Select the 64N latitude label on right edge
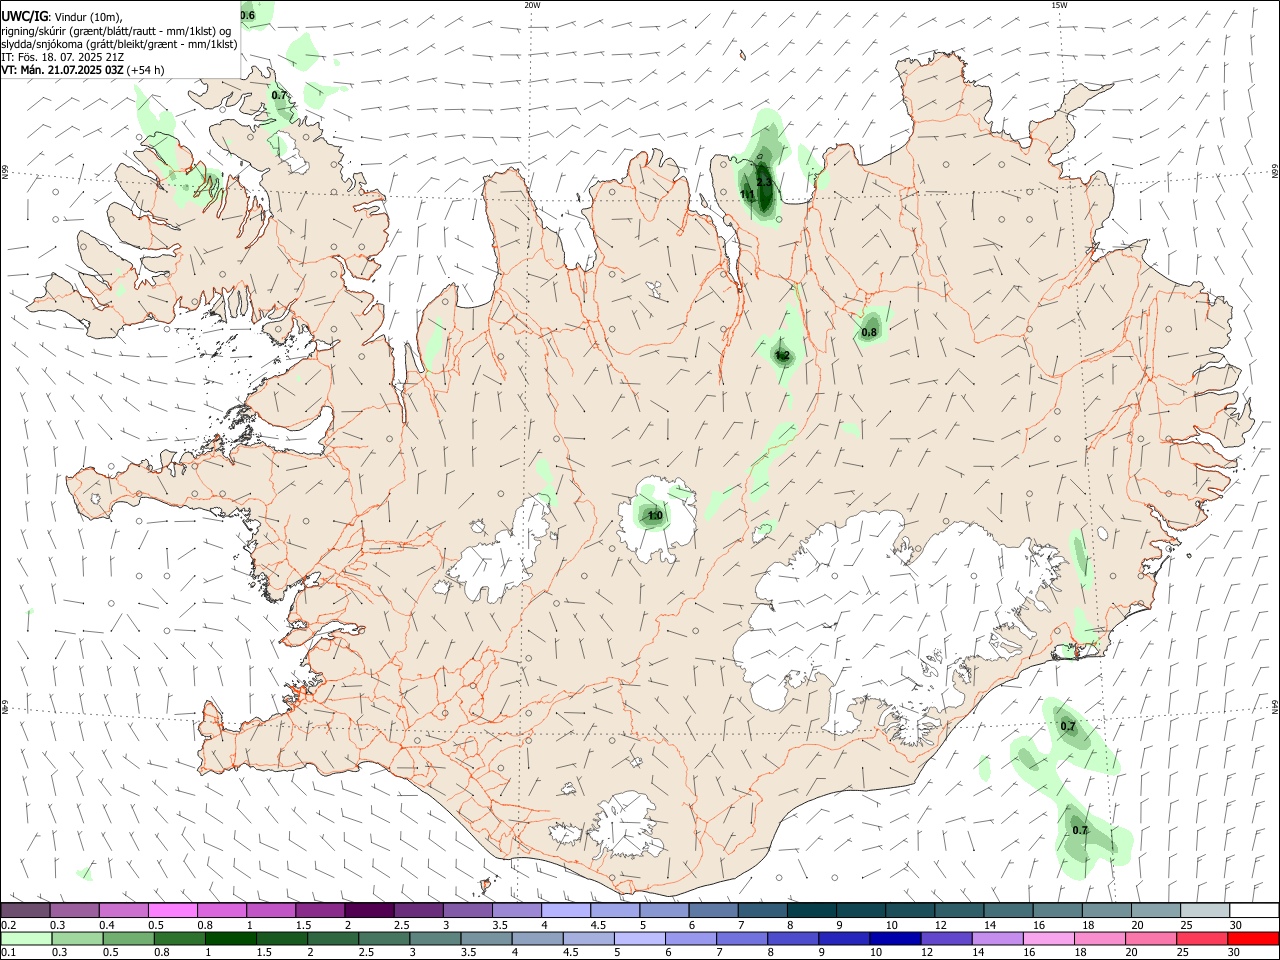This screenshot has height=960, width=1280. 1275,706
